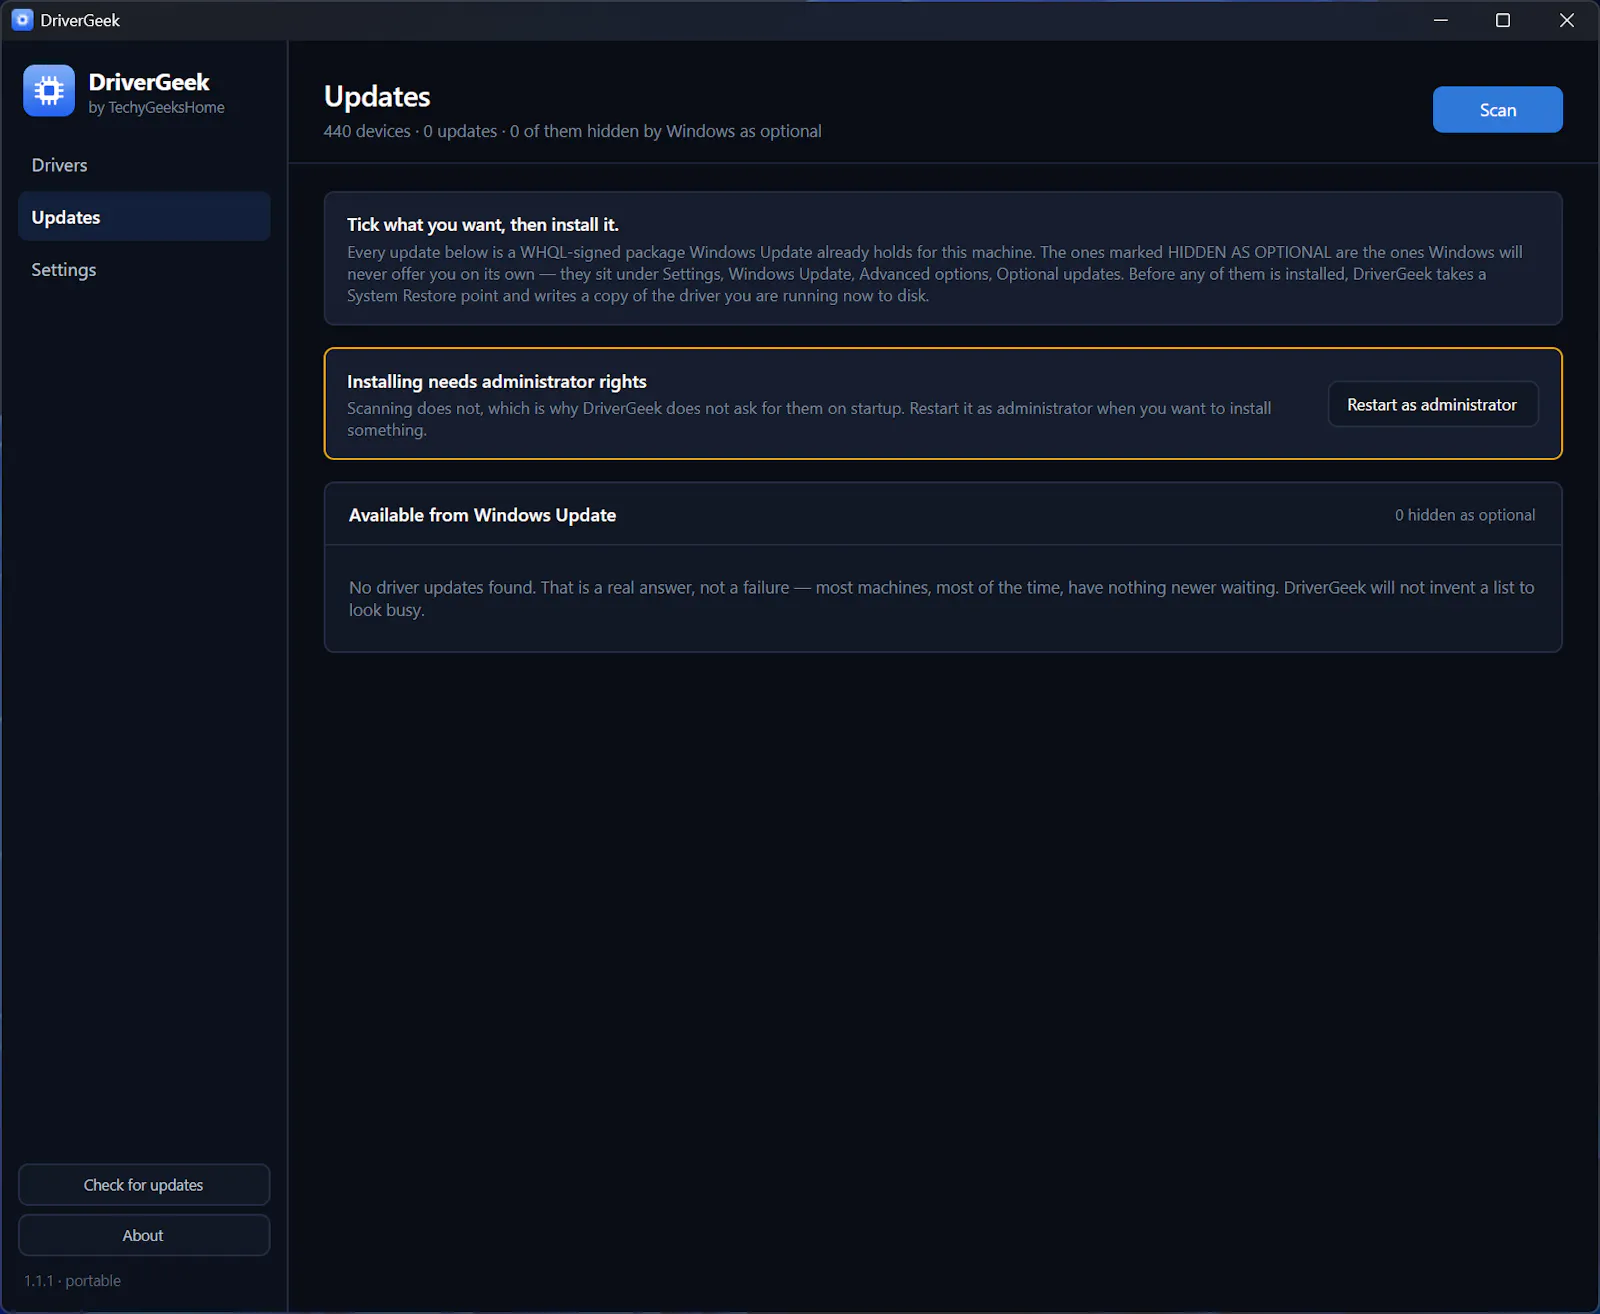Open Settings from the sidebar

[144, 270]
